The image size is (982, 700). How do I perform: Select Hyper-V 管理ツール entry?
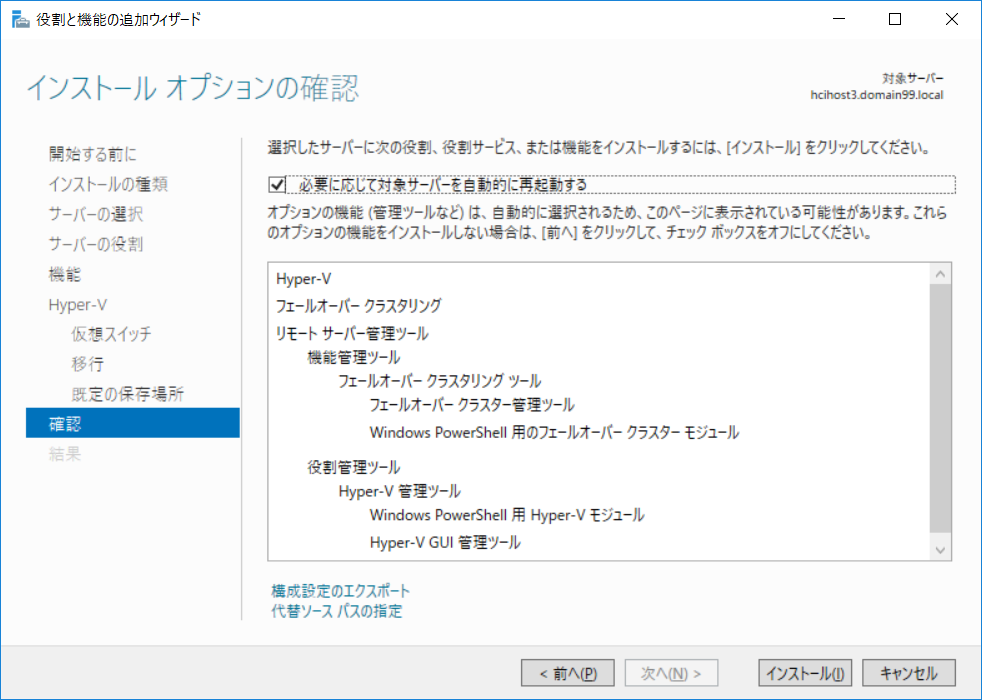[400, 491]
